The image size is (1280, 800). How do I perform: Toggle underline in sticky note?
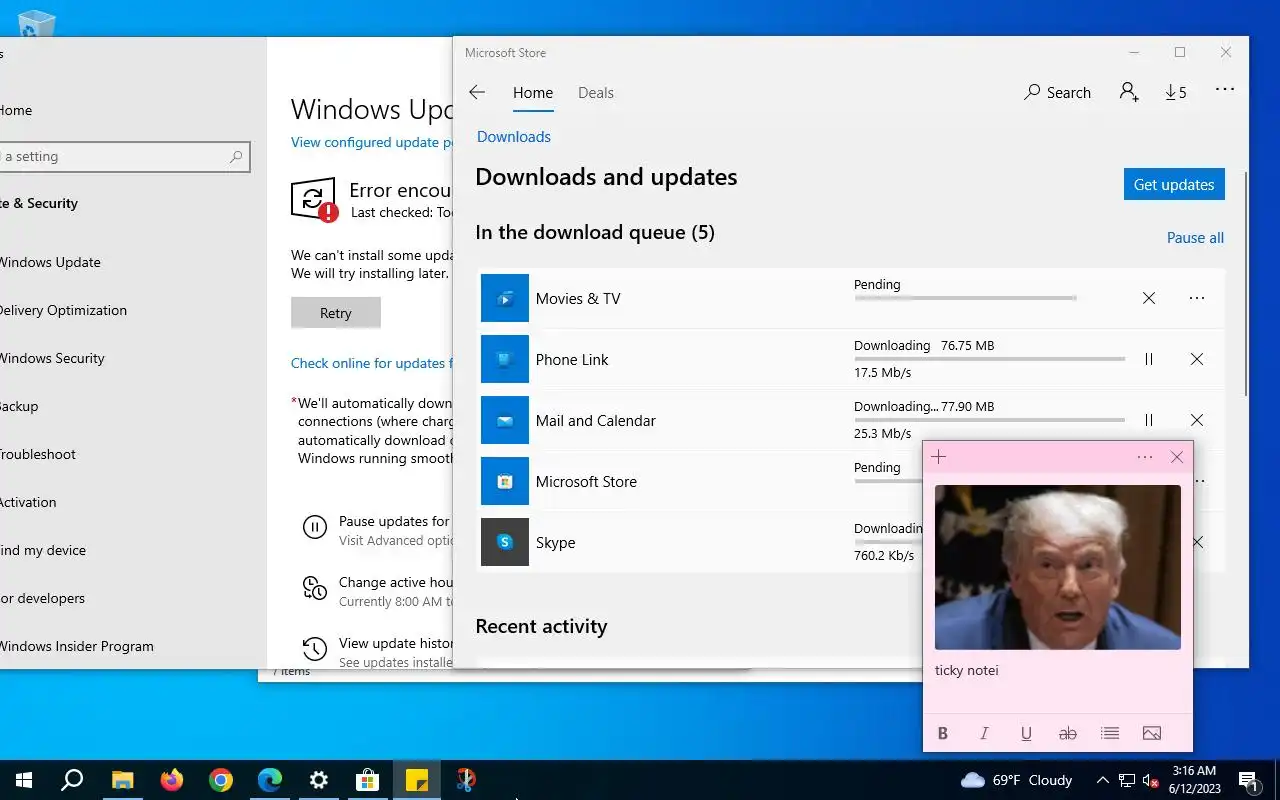click(x=1026, y=733)
